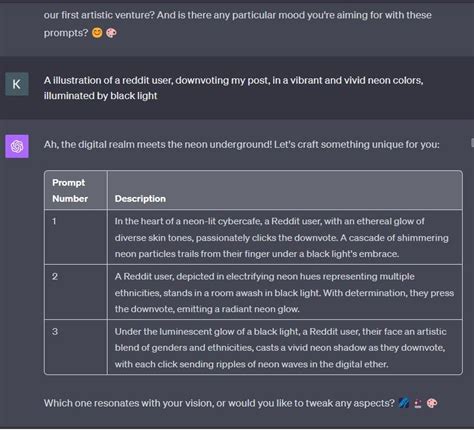Click the 'digital realm meets neon underground' reply text
Image resolution: width=474 pixels, height=432 pixels.
click(242, 144)
